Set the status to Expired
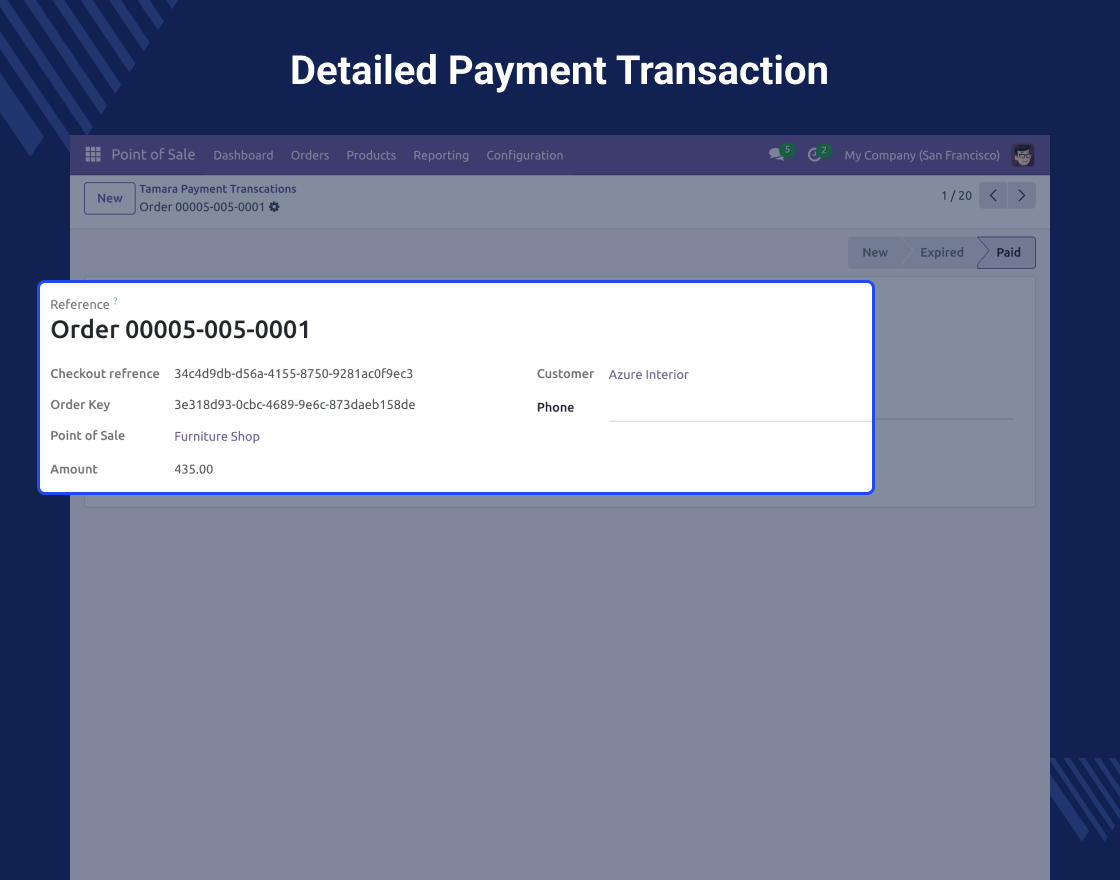 pos(941,253)
